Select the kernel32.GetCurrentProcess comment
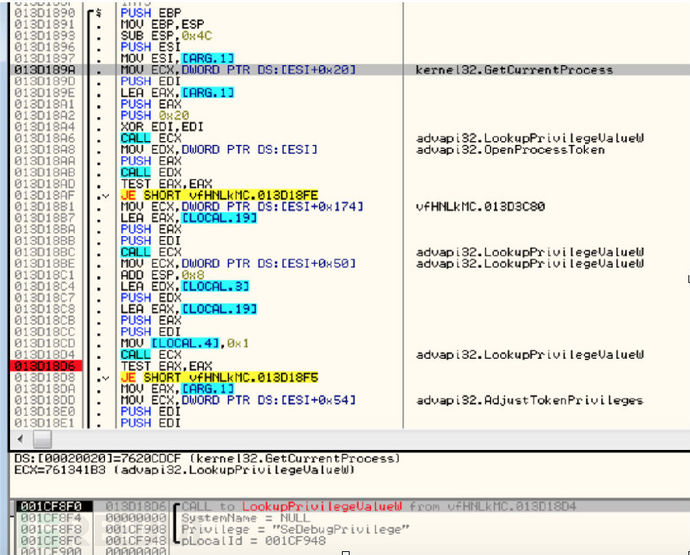This screenshot has height=555, width=690. (514, 70)
